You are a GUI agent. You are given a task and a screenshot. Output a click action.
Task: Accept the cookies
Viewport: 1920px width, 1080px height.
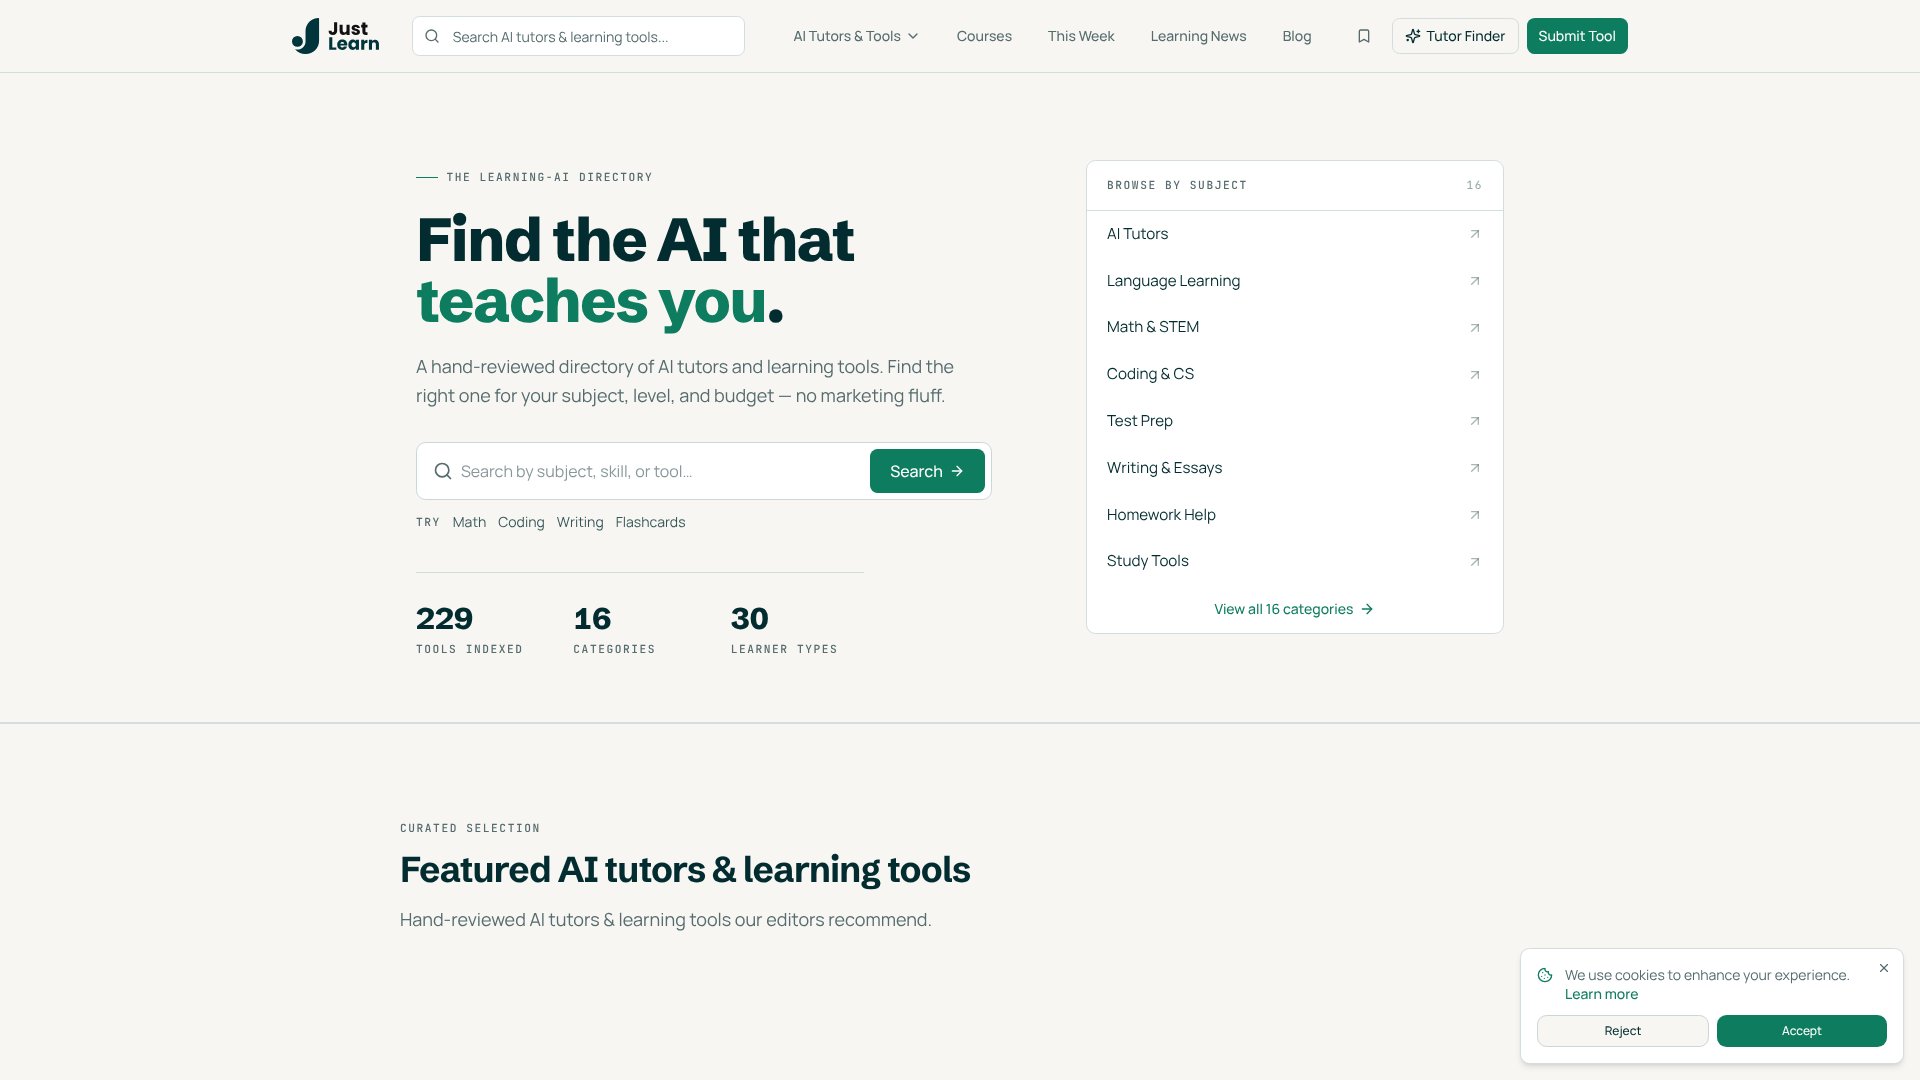[x=1801, y=1031]
